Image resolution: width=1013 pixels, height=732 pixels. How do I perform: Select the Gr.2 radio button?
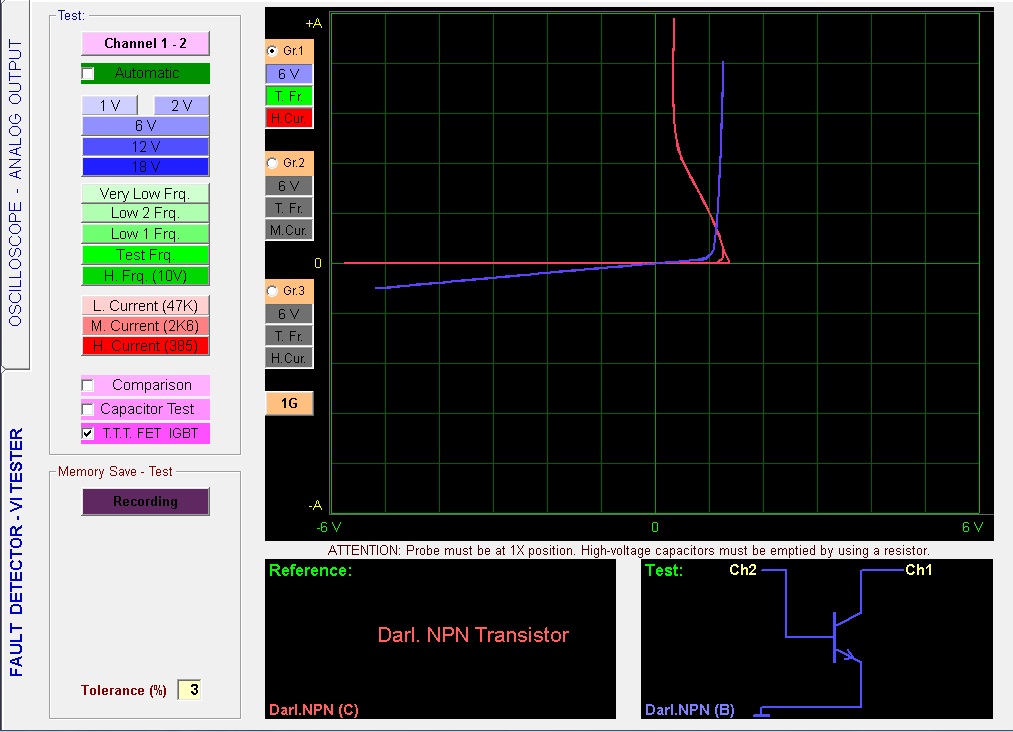coord(272,162)
